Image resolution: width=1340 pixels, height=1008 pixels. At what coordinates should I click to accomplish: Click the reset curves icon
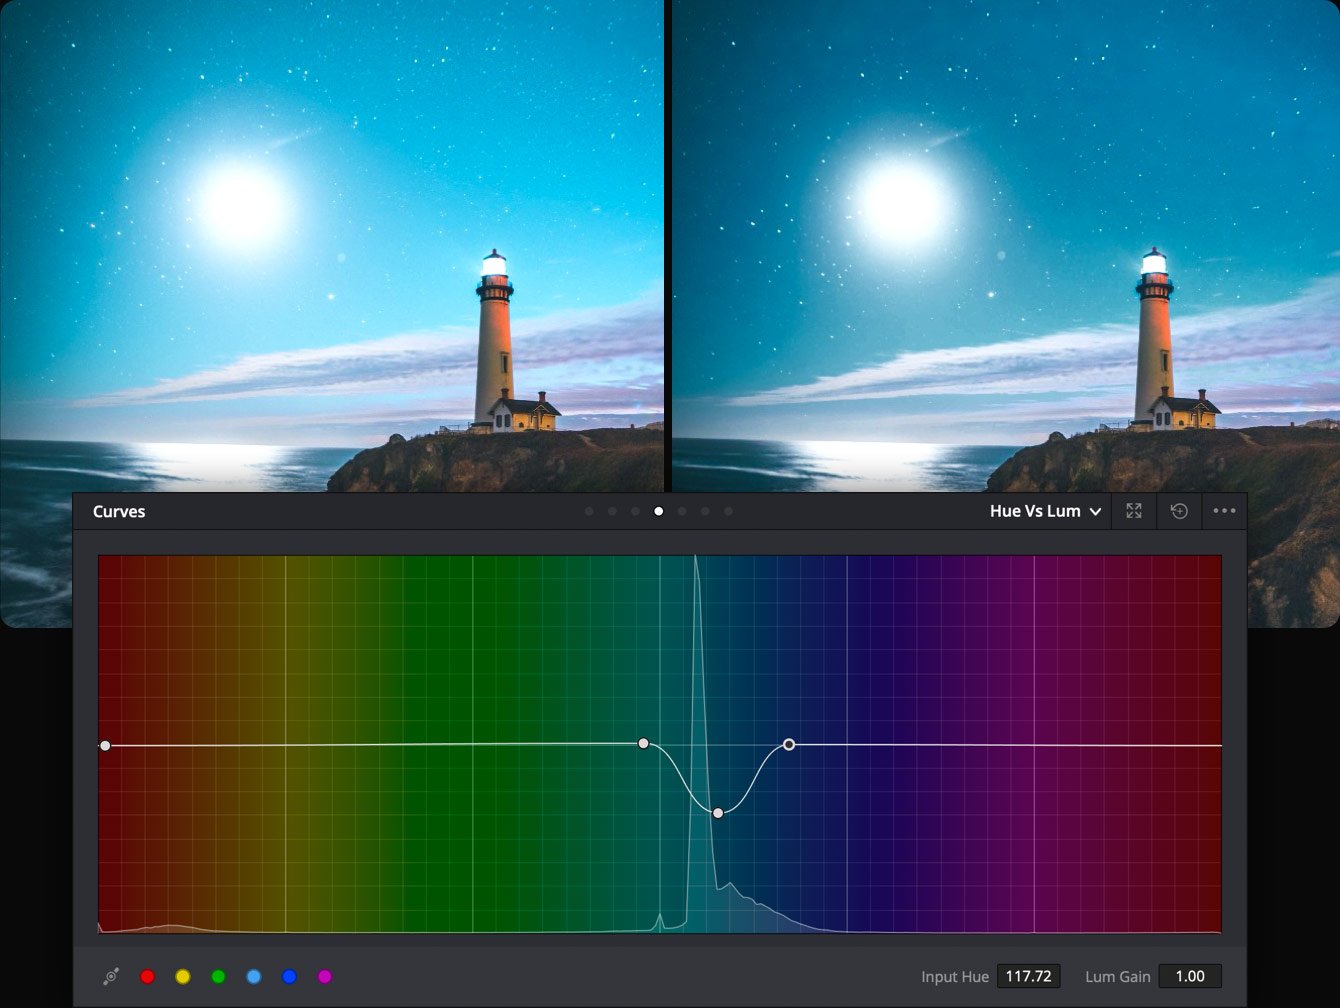1179,511
